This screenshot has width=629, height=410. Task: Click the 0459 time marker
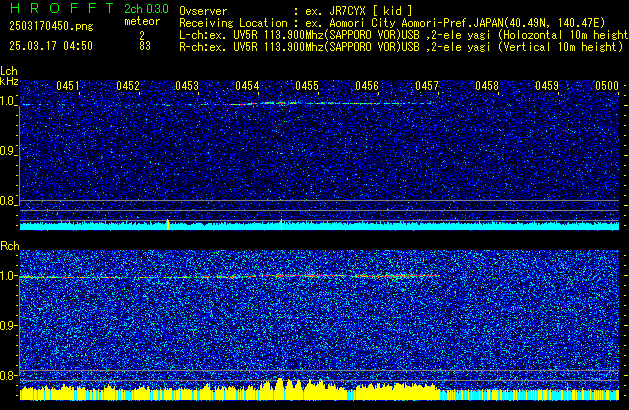547,86
